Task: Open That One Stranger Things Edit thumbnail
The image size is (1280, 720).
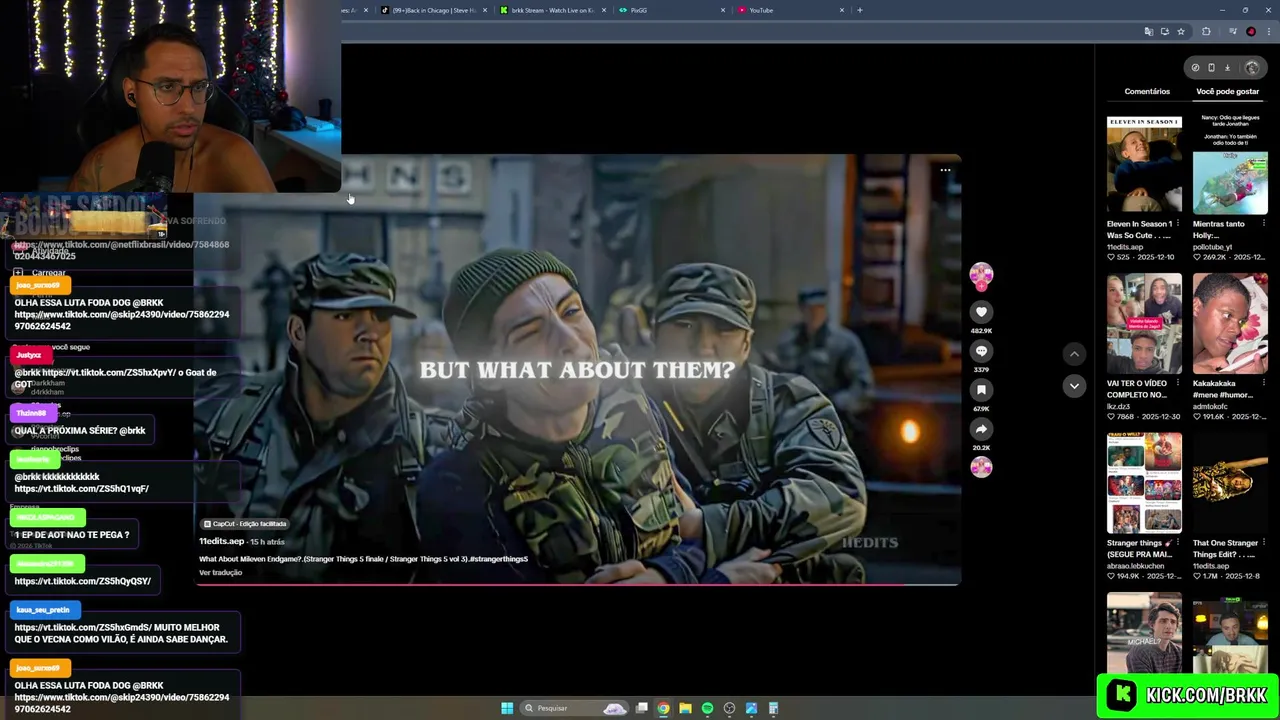Action: [1230, 483]
